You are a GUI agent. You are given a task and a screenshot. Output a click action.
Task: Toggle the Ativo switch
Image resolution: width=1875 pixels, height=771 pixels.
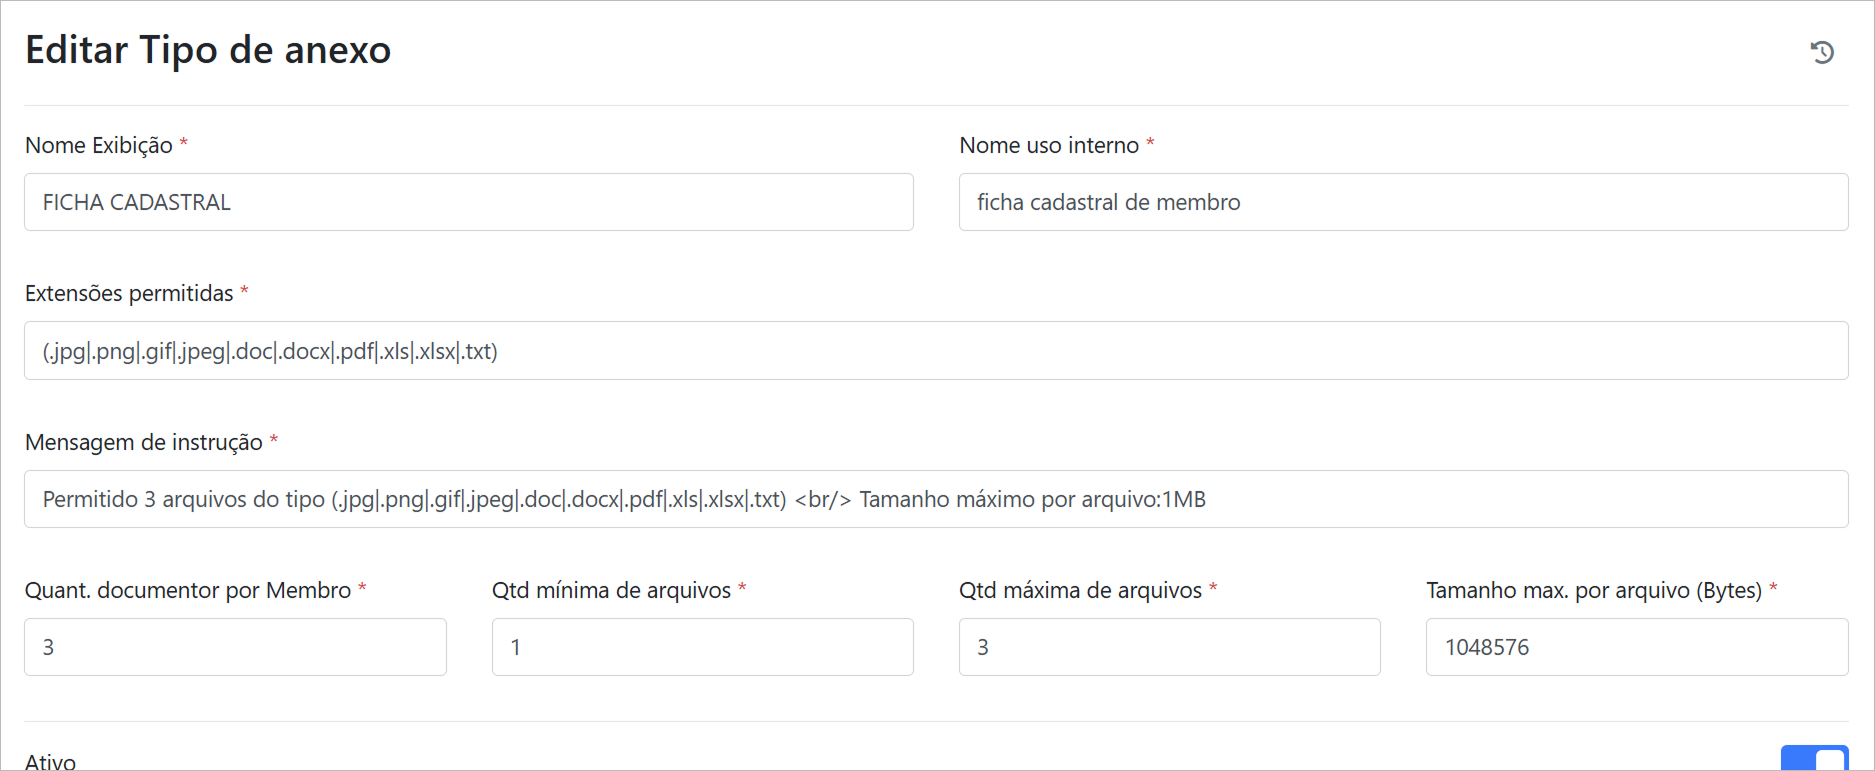(1814, 760)
